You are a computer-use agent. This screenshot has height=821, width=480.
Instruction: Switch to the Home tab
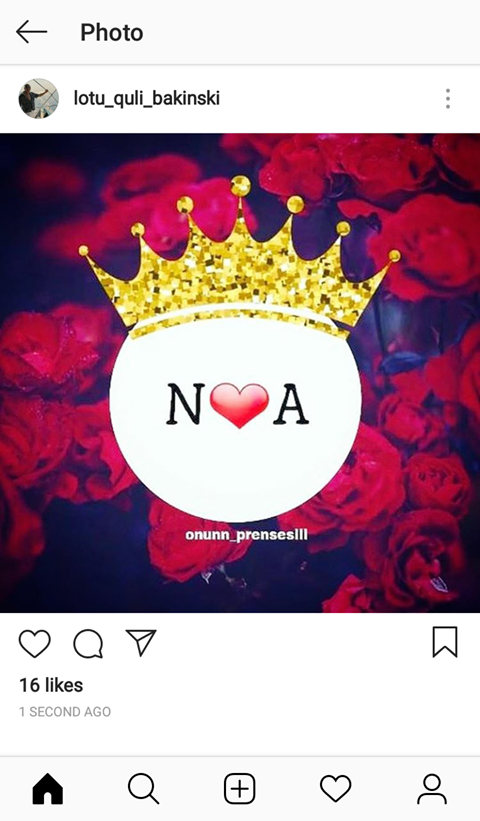48,788
